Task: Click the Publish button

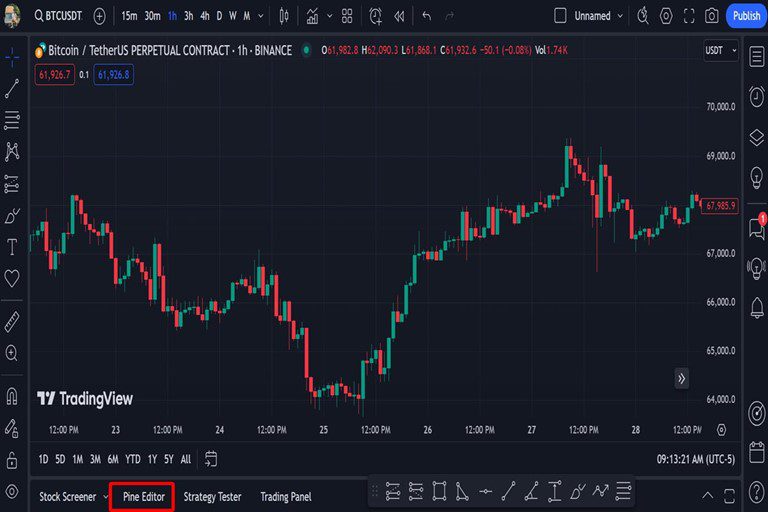Action: coord(746,16)
